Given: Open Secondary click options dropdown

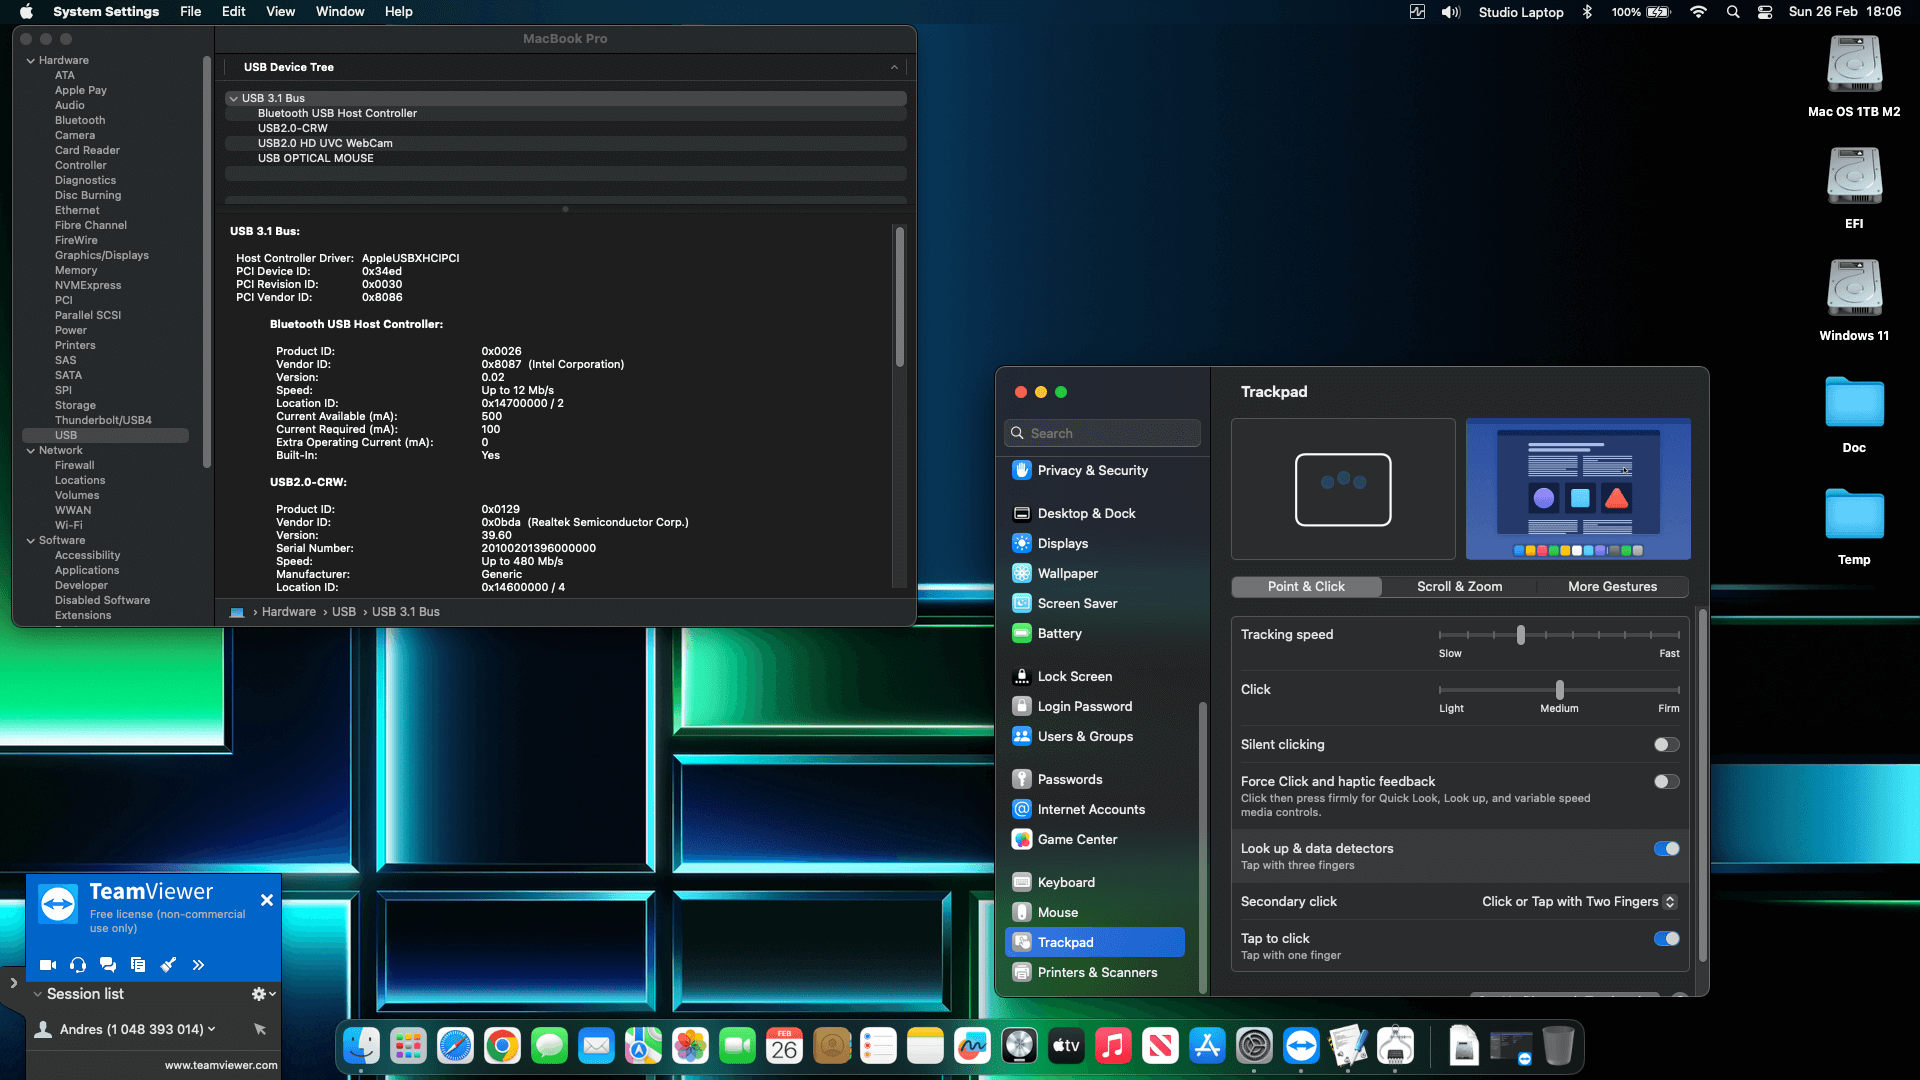Looking at the screenshot, I should click(x=1579, y=901).
